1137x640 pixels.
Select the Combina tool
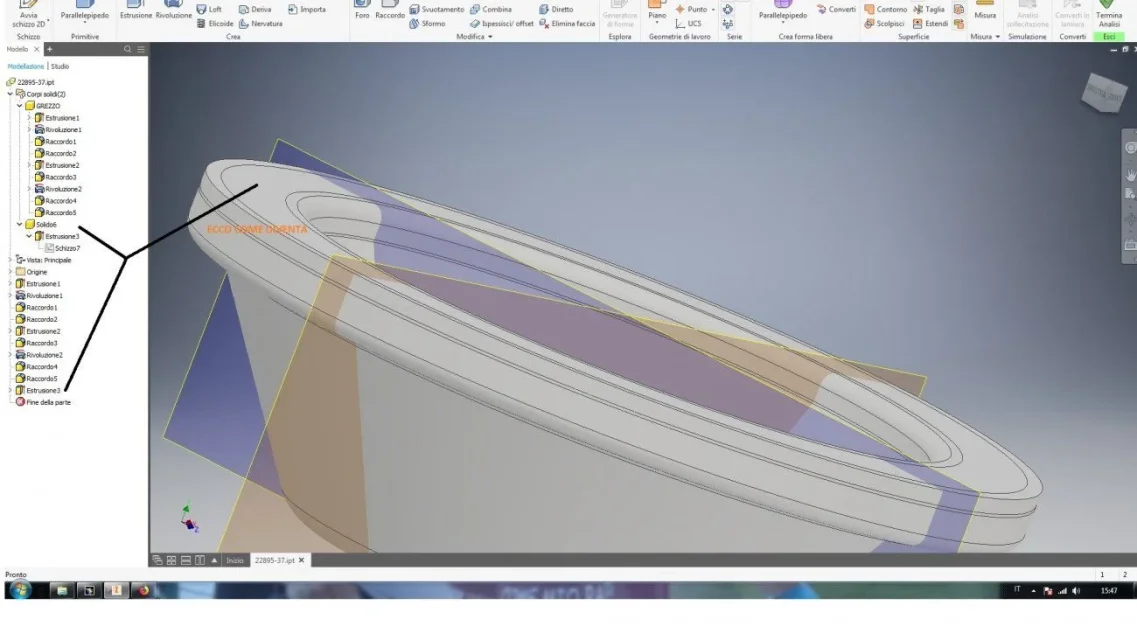click(x=491, y=9)
